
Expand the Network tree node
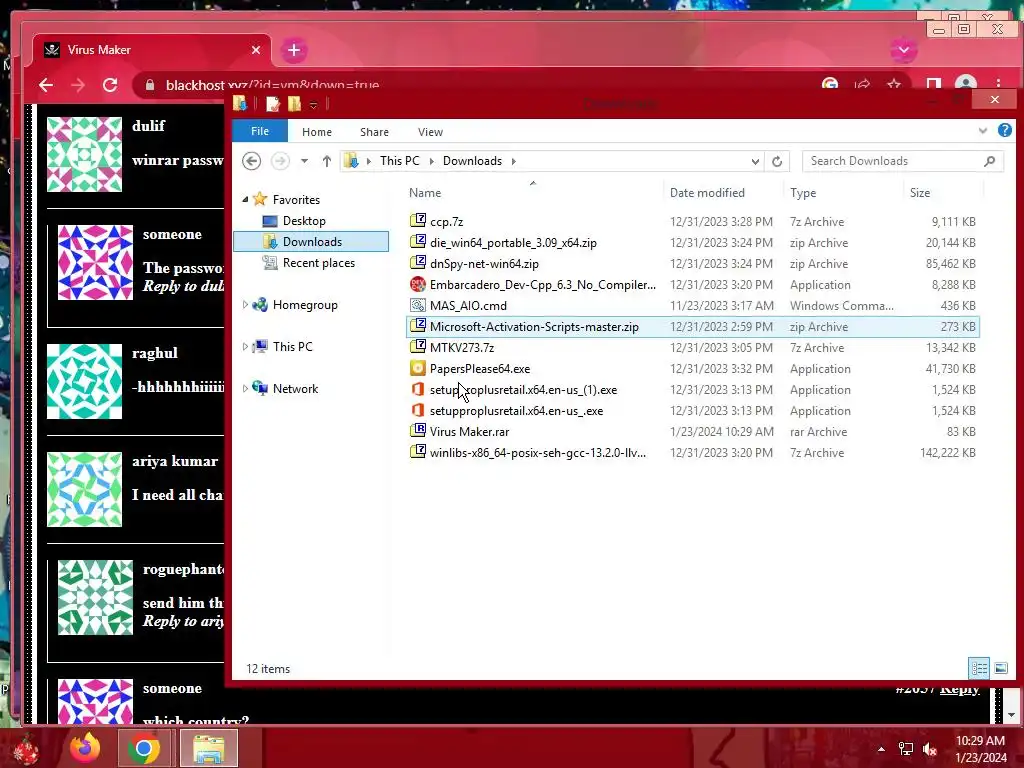click(x=246, y=388)
